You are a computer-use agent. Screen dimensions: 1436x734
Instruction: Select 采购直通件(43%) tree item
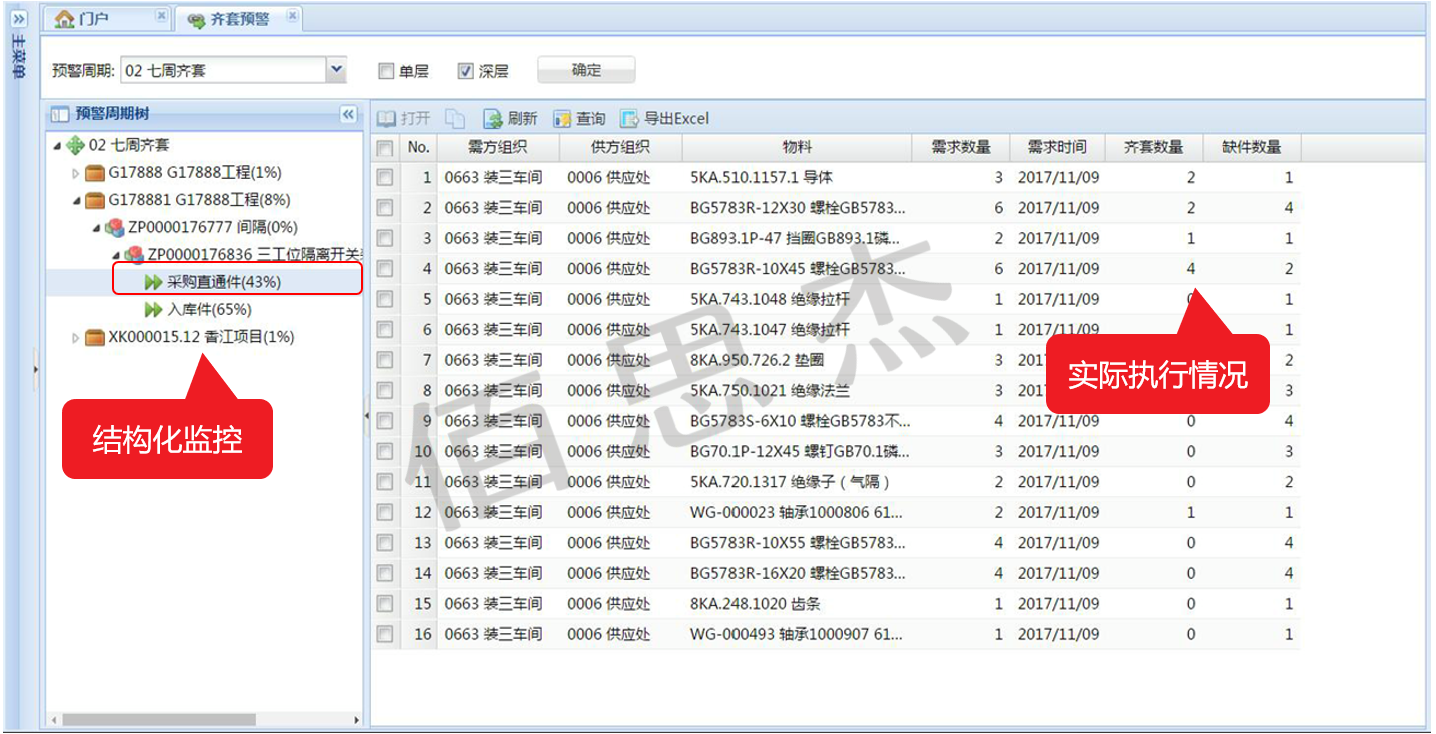[x=224, y=283]
